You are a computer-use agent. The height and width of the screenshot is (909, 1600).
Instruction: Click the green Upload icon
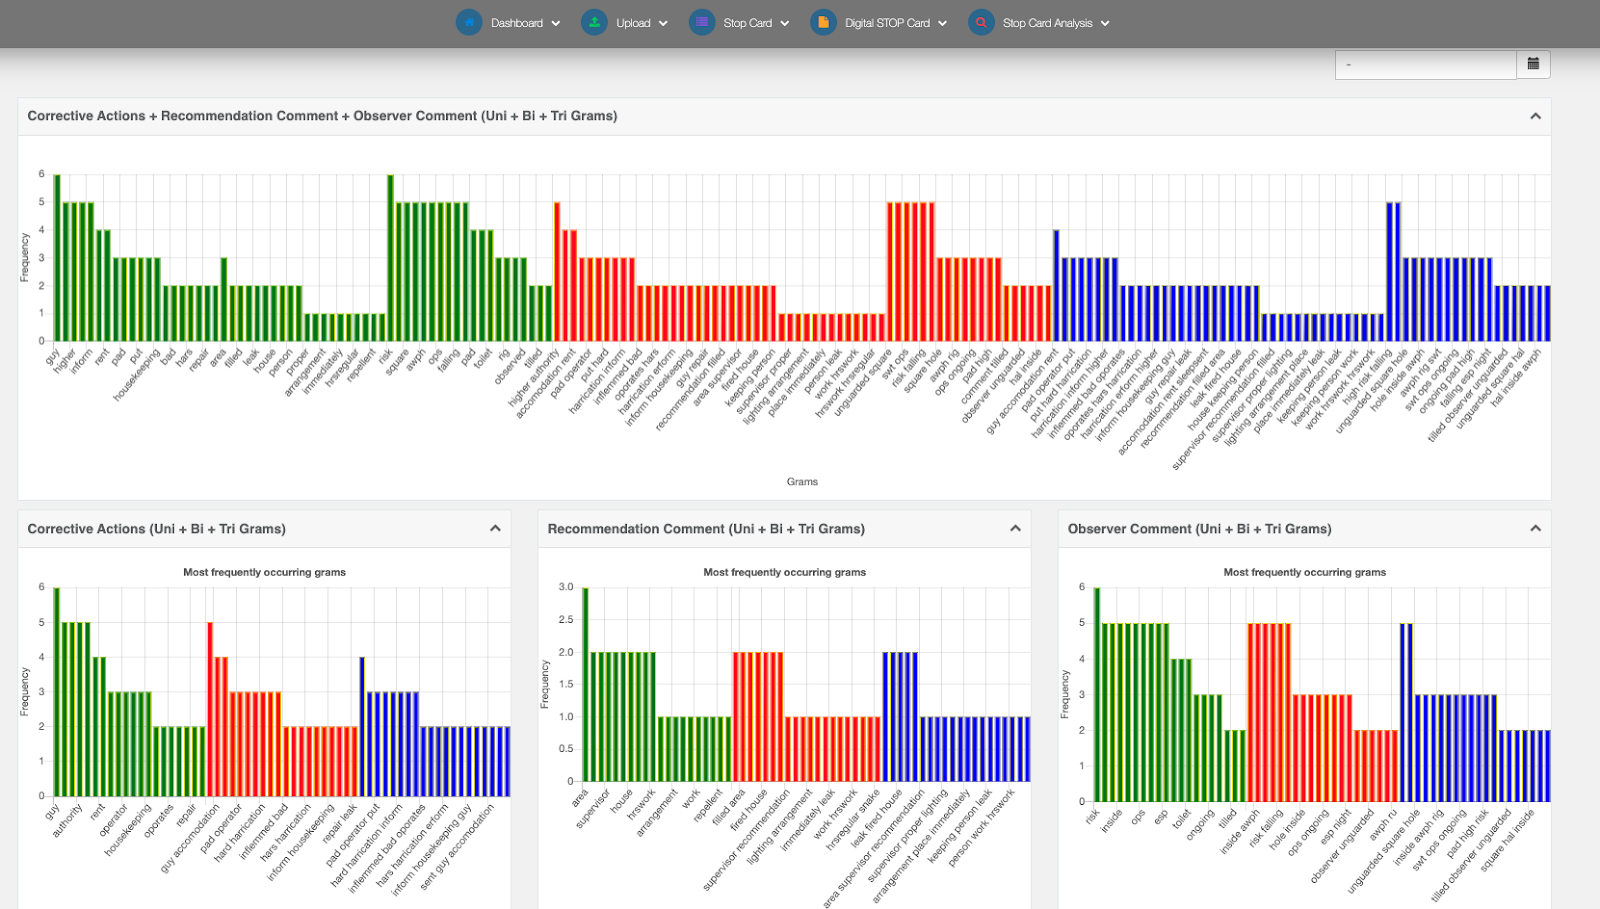tap(594, 22)
